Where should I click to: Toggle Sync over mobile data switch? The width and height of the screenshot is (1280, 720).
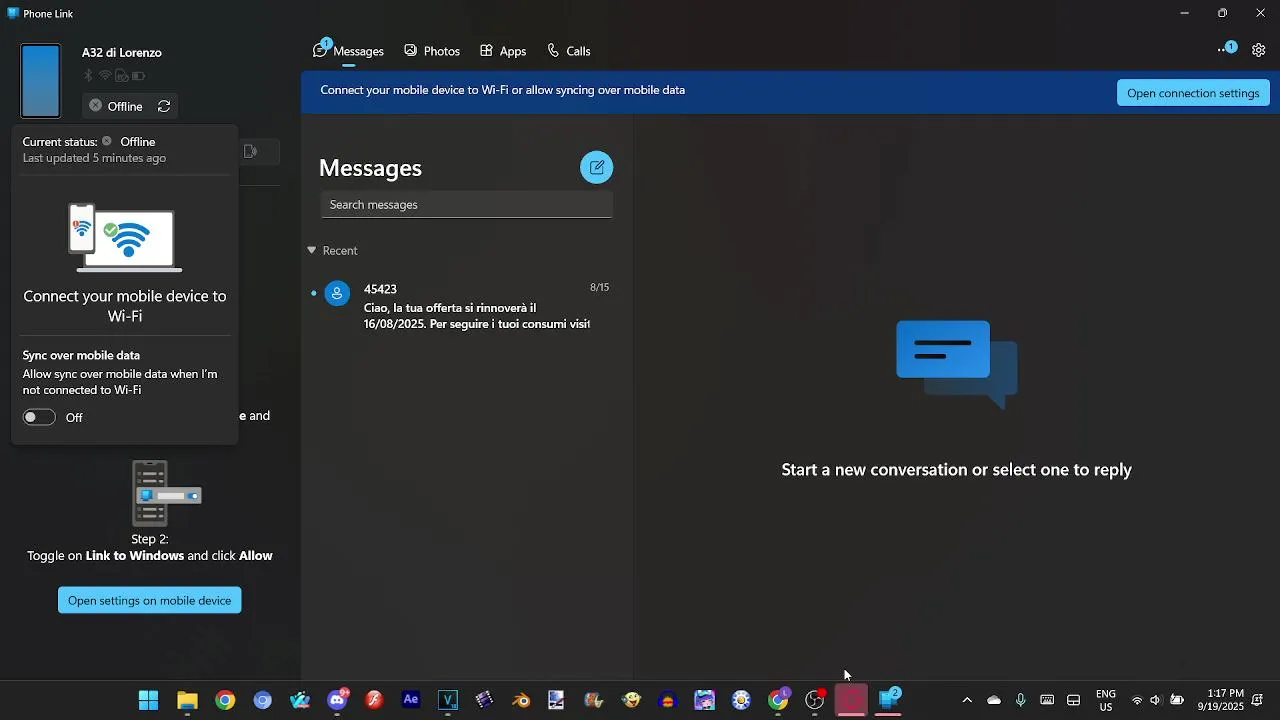[x=39, y=417]
